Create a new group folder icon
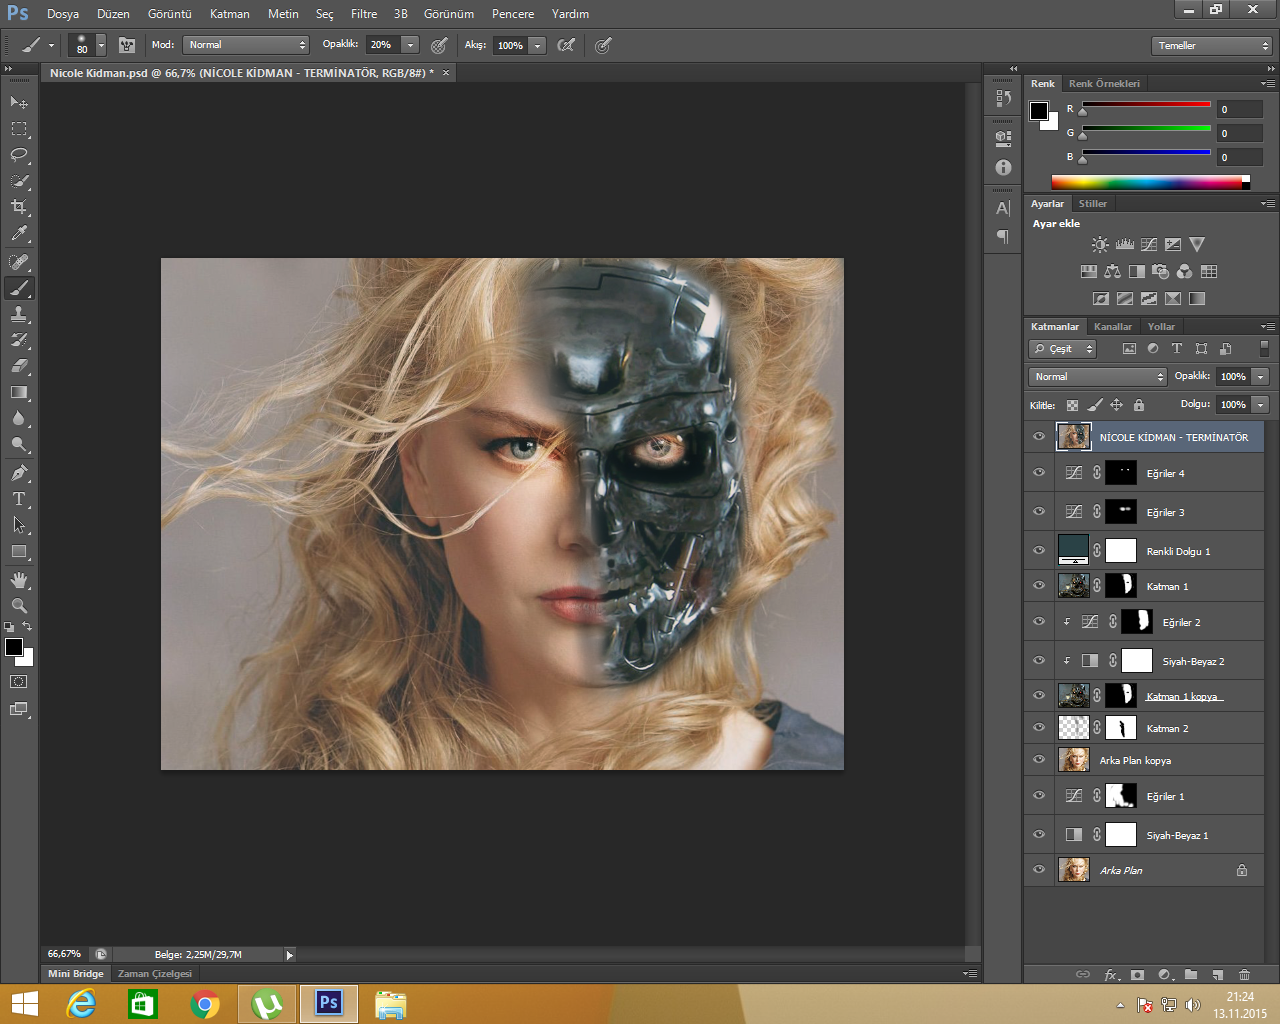Viewport: 1280px width, 1024px height. click(1191, 974)
